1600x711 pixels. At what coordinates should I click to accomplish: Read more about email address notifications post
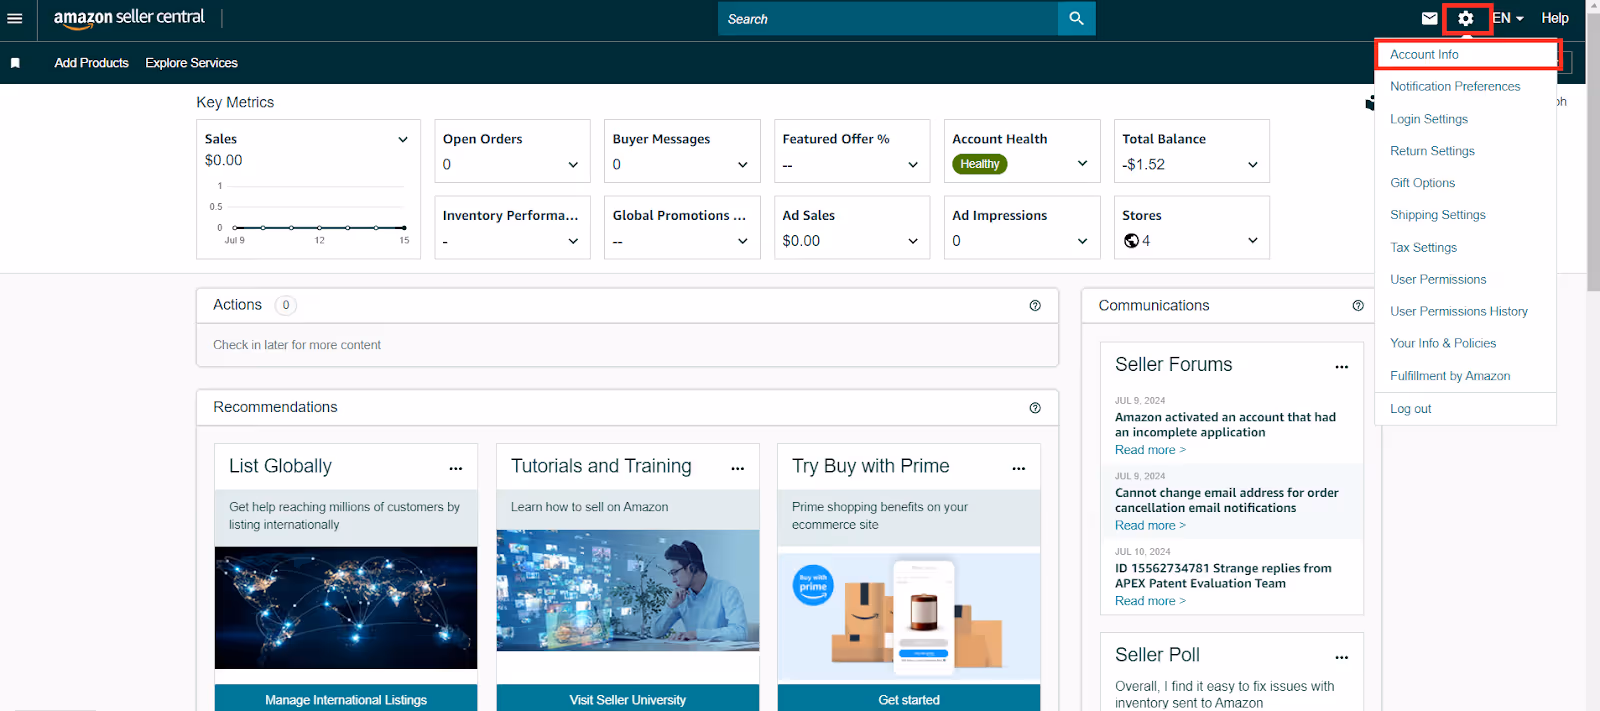(1150, 526)
